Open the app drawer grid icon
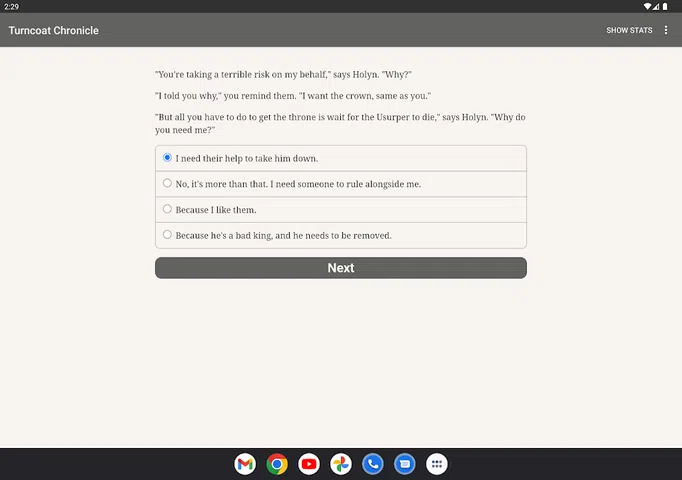This screenshot has height=480, width=682. click(436, 464)
